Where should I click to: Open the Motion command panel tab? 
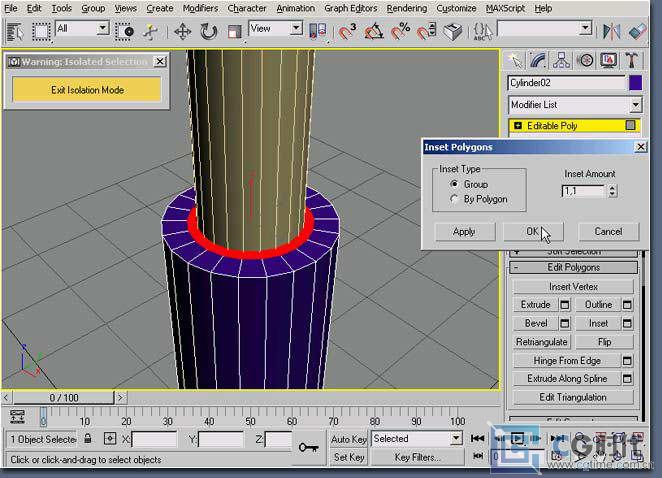click(x=585, y=61)
